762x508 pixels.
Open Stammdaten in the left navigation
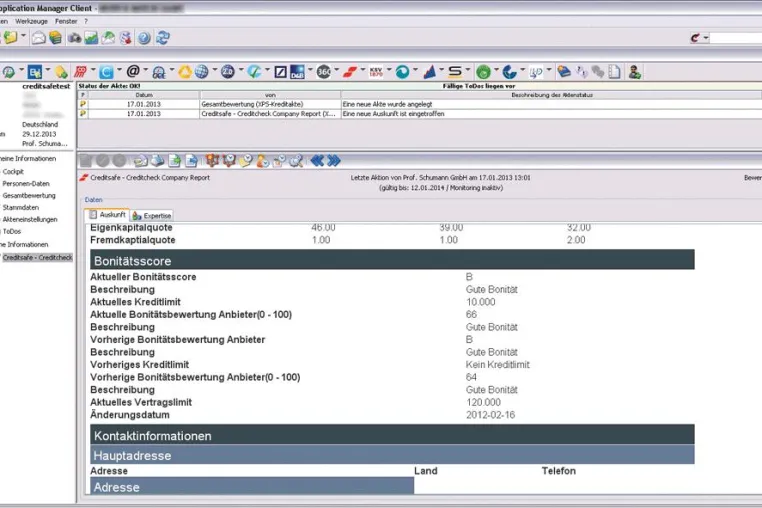[20, 208]
